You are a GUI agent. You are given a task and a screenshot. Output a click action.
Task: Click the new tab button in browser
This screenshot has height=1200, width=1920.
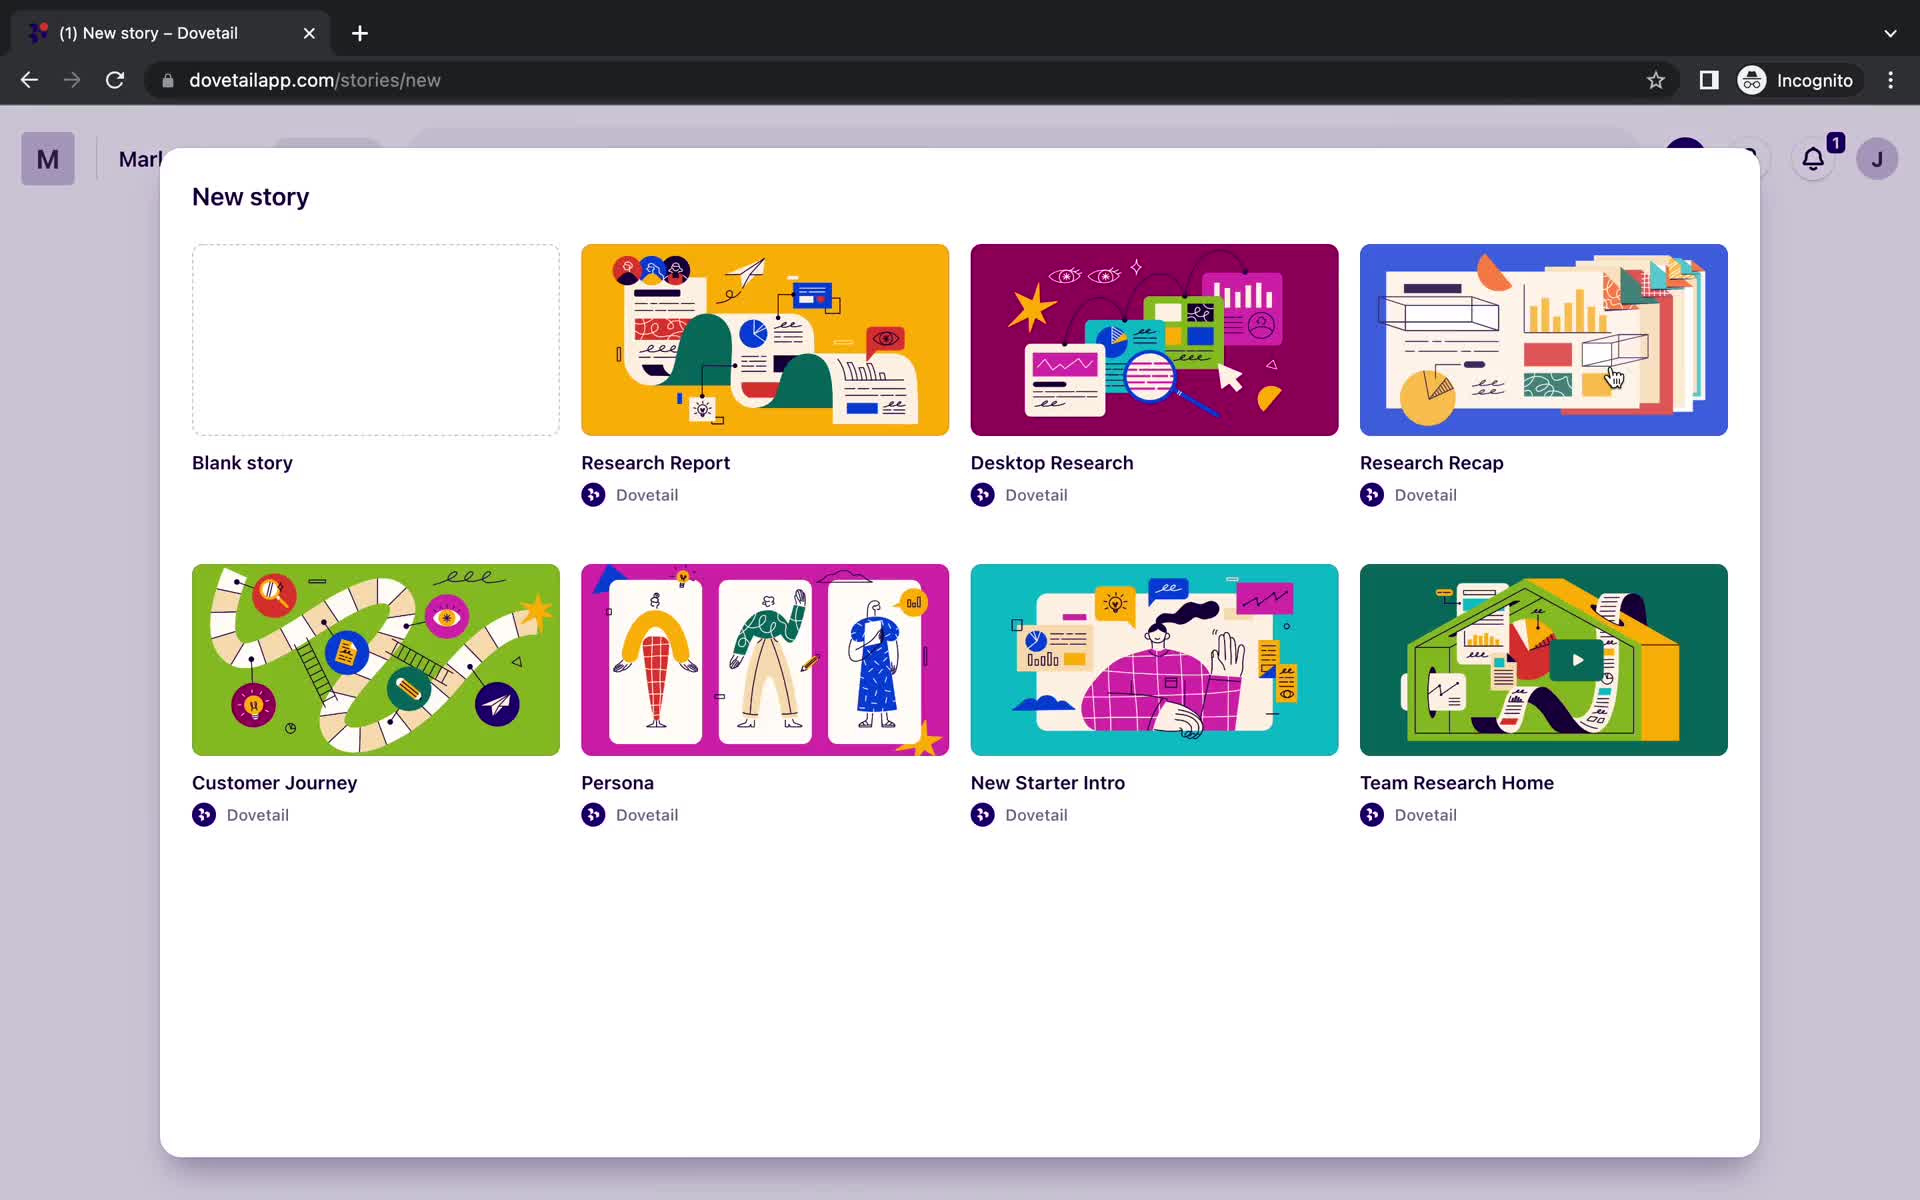358,33
